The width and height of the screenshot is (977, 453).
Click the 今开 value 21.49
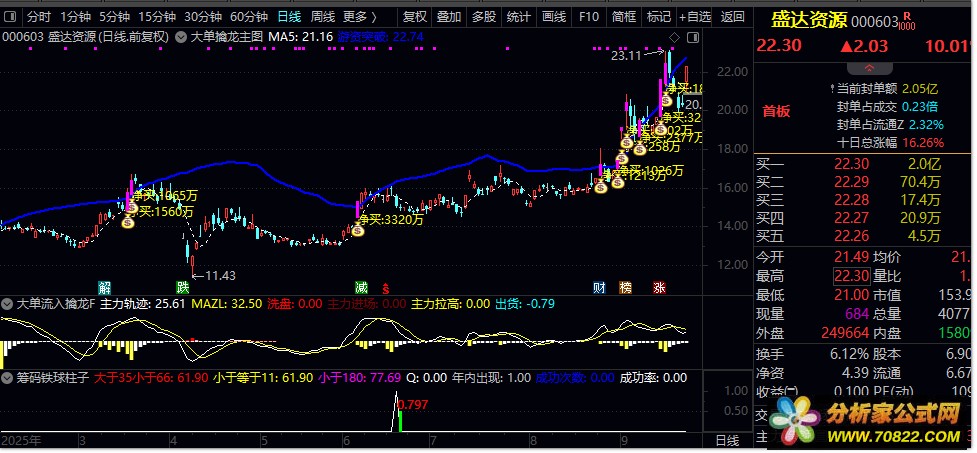pos(851,257)
